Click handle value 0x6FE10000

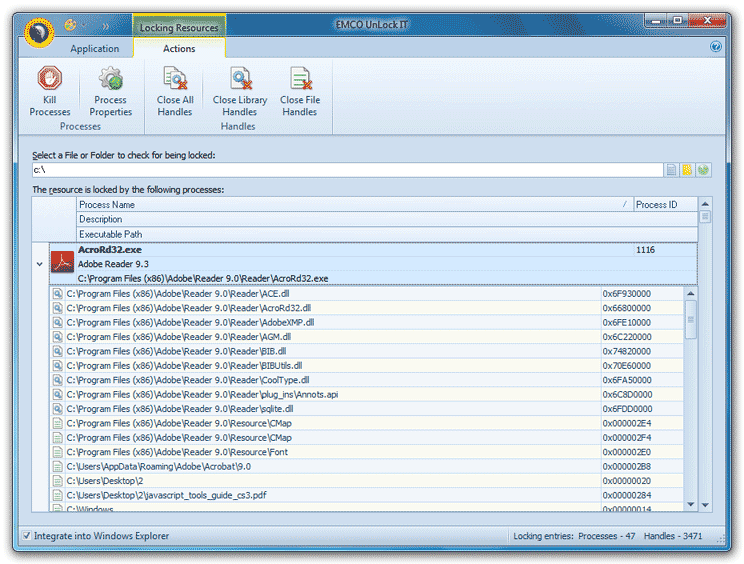tap(627, 323)
